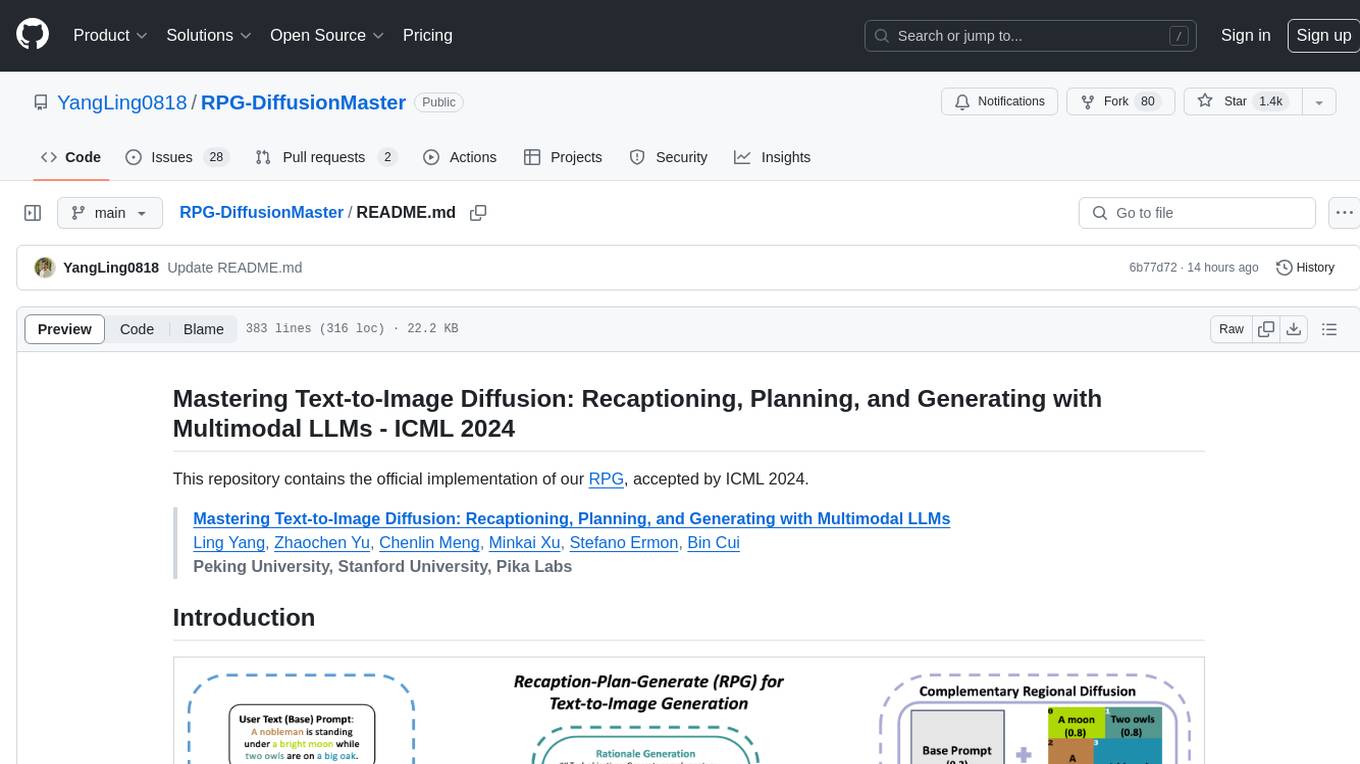
Task: Click the Peking University affiliations line
Action: point(382,566)
